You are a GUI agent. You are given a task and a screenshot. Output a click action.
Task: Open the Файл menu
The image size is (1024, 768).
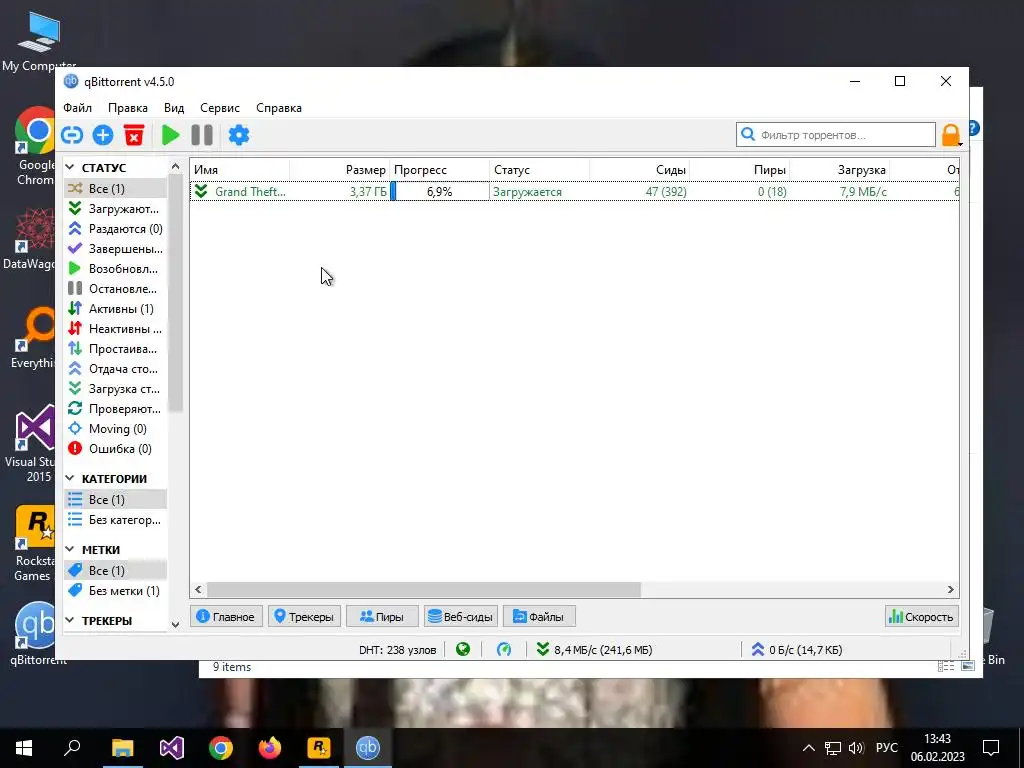click(x=77, y=108)
